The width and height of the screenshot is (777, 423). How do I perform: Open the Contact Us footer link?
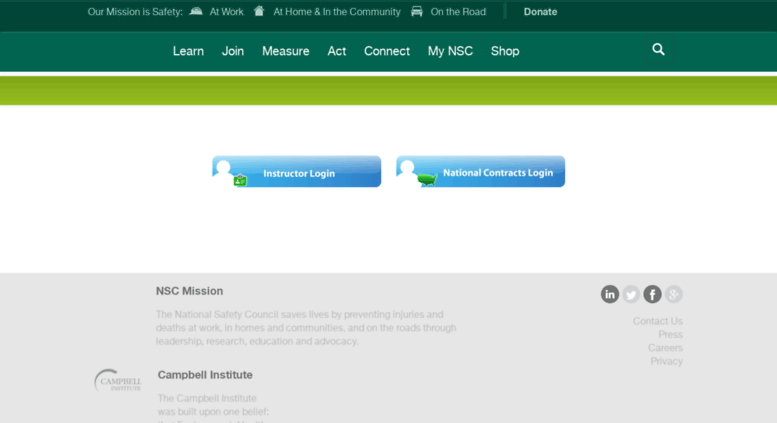pyautogui.click(x=658, y=321)
